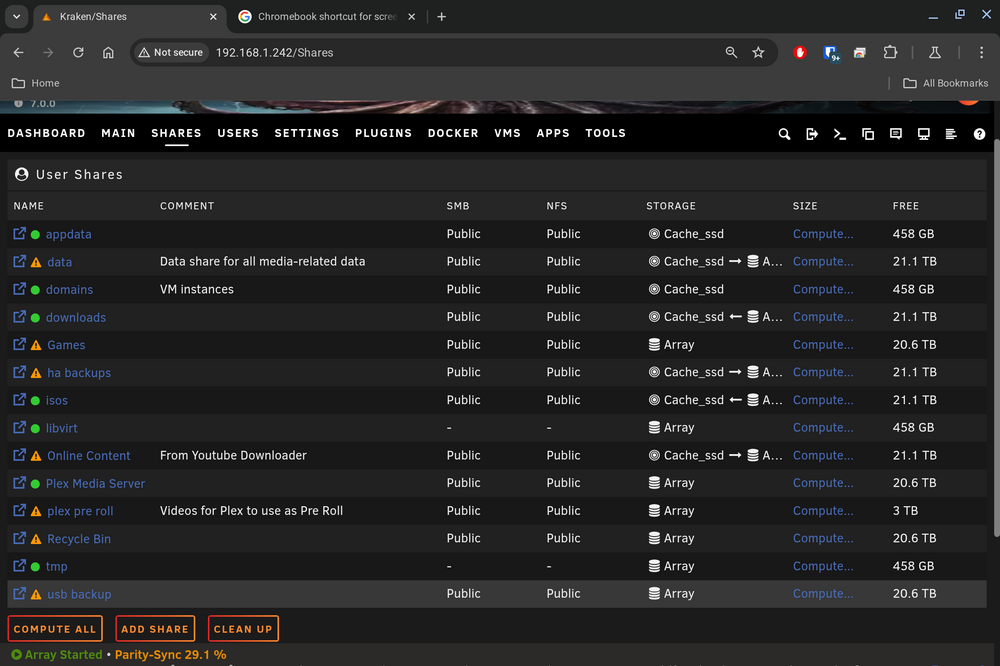Open the Plex Media Server share link

click(x=95, y=484)
